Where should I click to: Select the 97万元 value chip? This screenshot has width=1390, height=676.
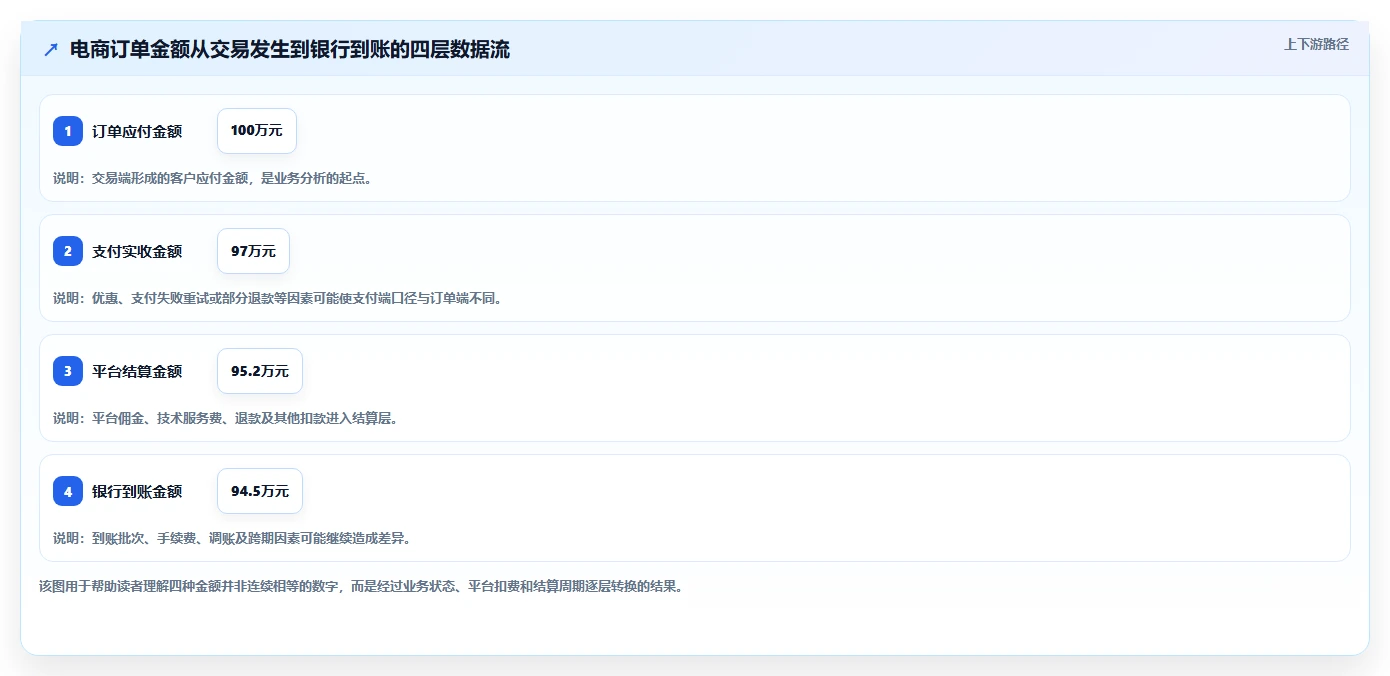(x=253, y=251)
